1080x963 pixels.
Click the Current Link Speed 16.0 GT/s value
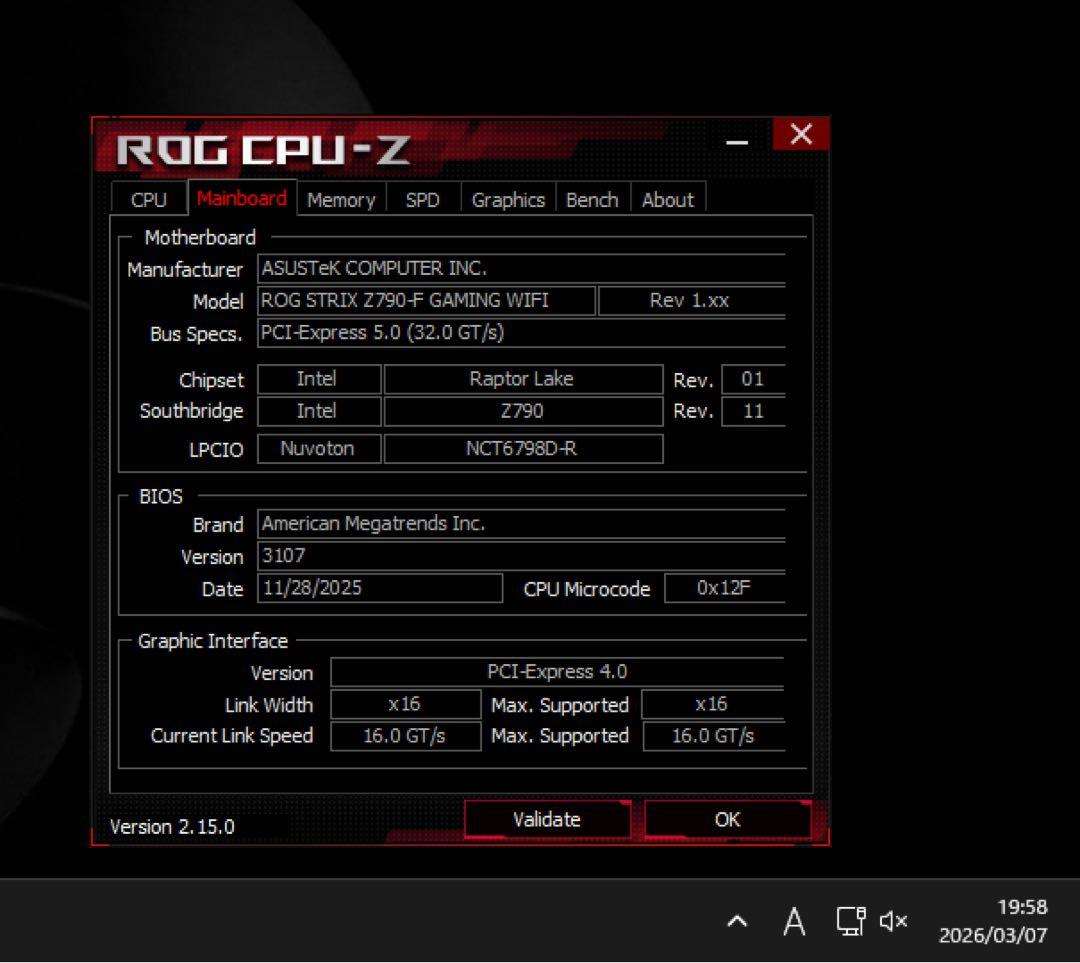coord(406,736)
